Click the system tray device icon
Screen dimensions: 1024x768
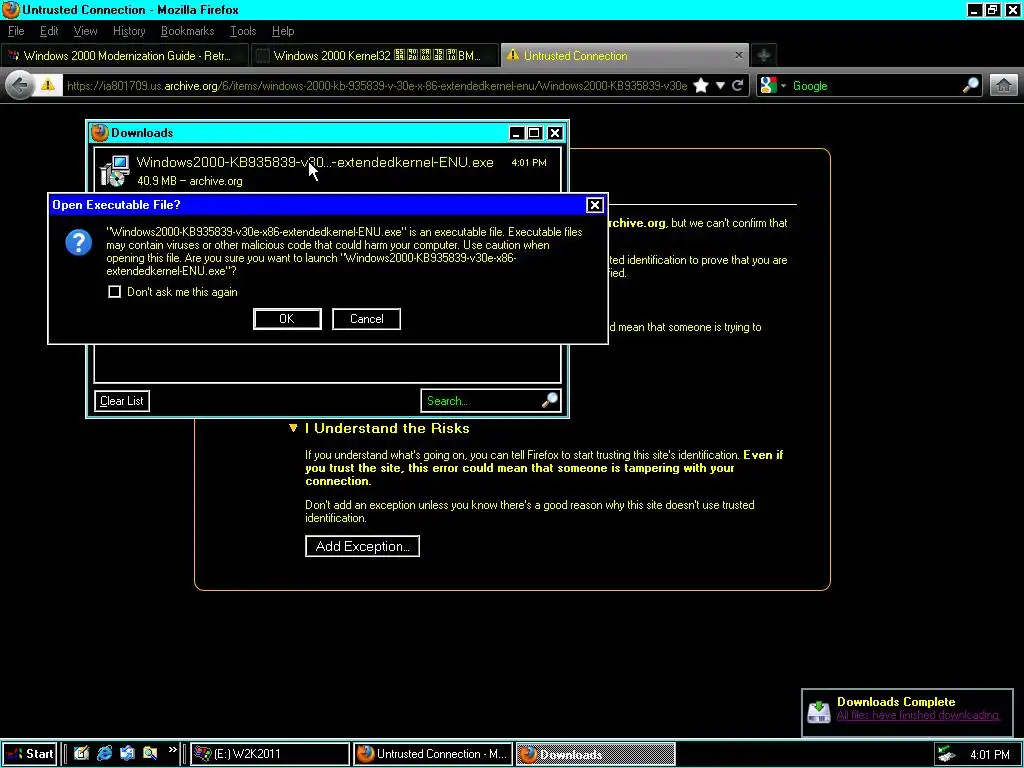tap(946, 754)
